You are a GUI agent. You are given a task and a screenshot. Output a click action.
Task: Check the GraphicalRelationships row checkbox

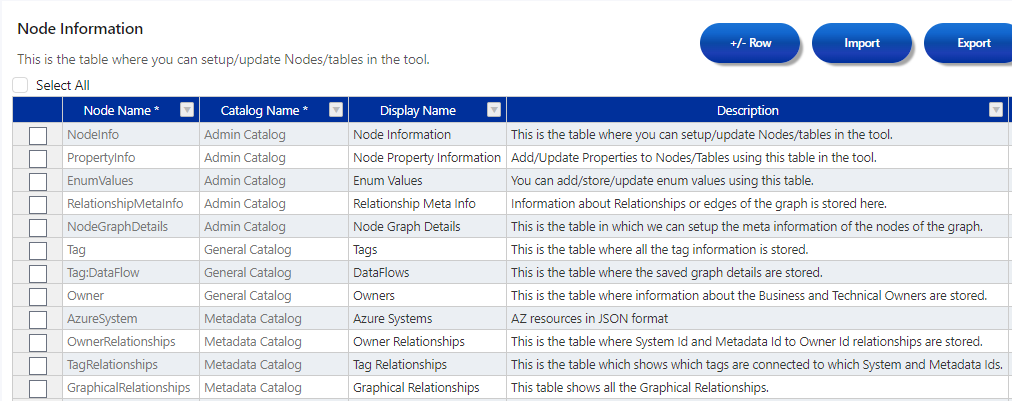tap(38, 389)
